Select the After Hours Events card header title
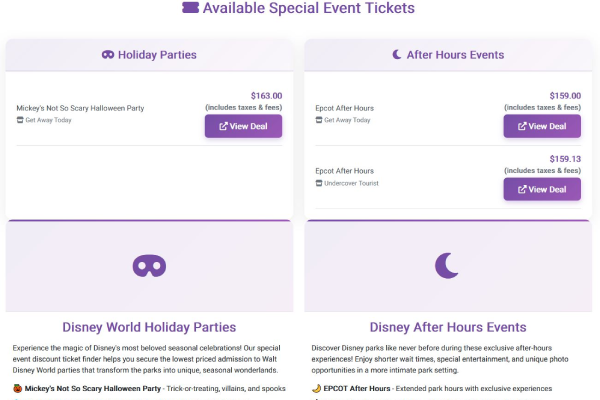The width and height of the screenshot is (600, 400). coord(455,55)
